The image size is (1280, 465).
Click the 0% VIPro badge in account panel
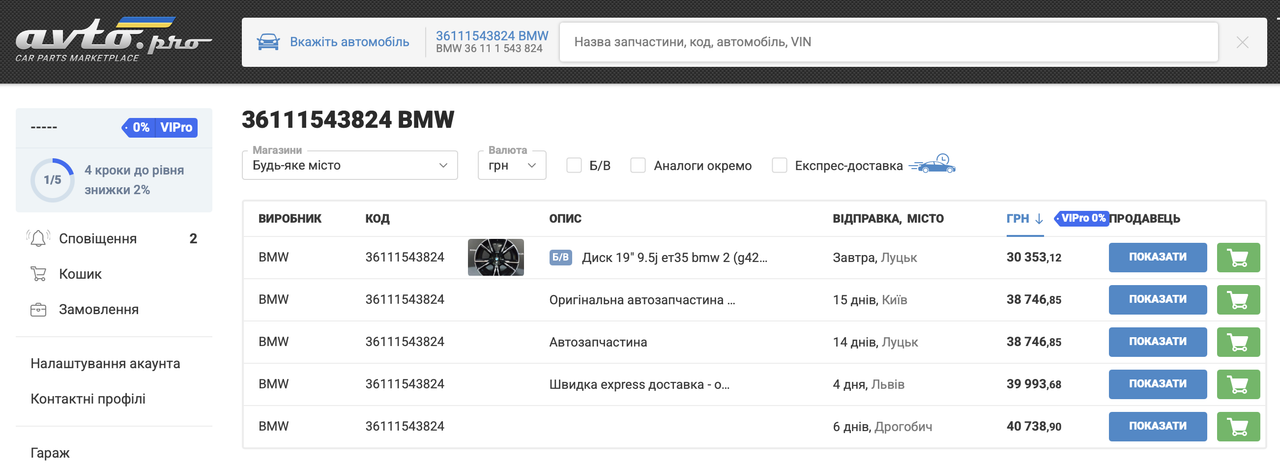(160, 127)
